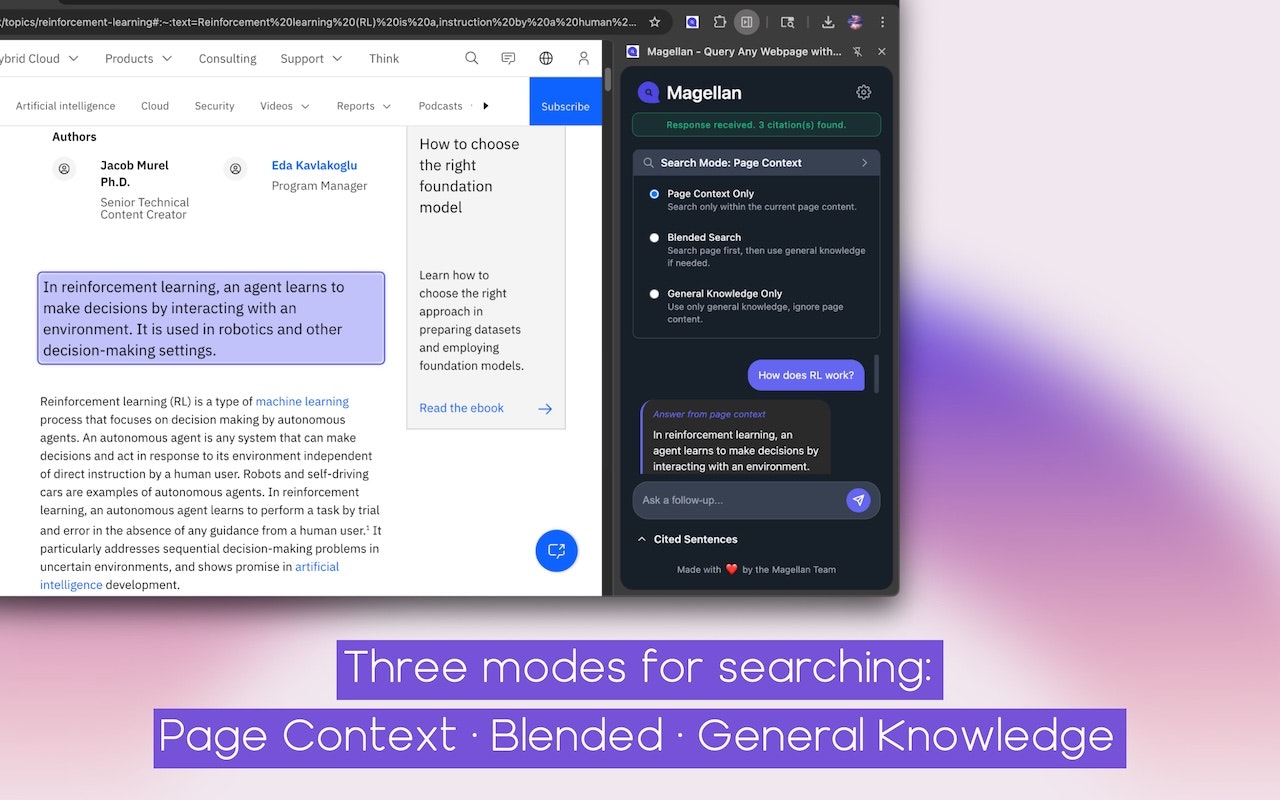Select Blended Search radio option

(x=654, y=238)
